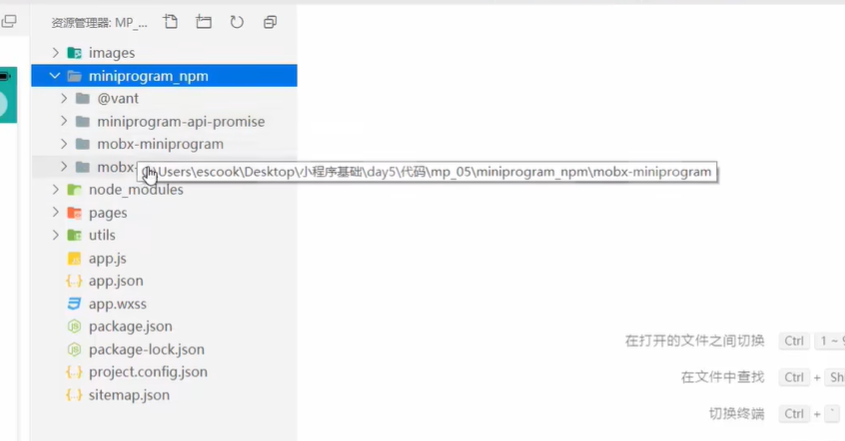This screenshot has width=845, height=441.
Task: Click the green node_modules folder icon
Action: pos(74,189)
